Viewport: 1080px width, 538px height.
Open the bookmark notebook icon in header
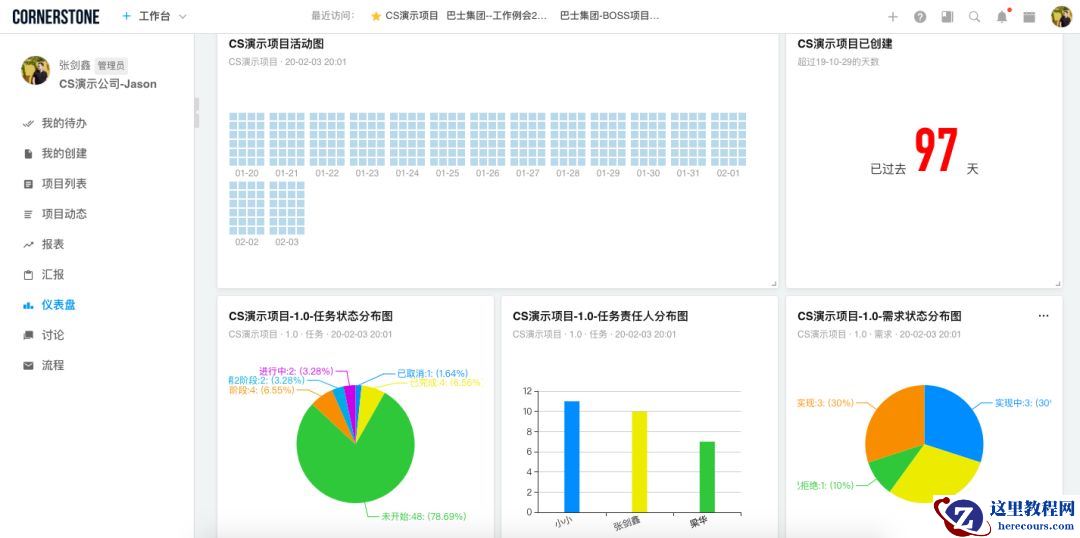pyautogui.click(x=947, y=17)
